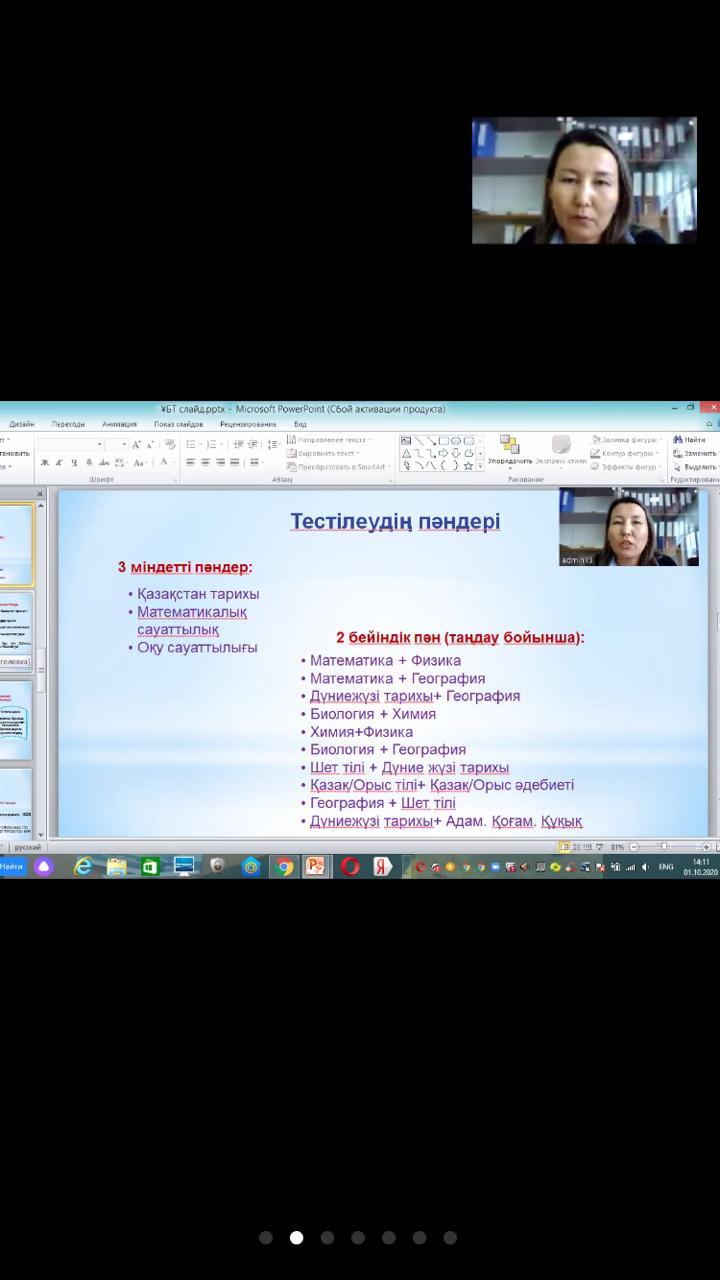Click Преобразовать в SmartArt button

click(335, 467)
